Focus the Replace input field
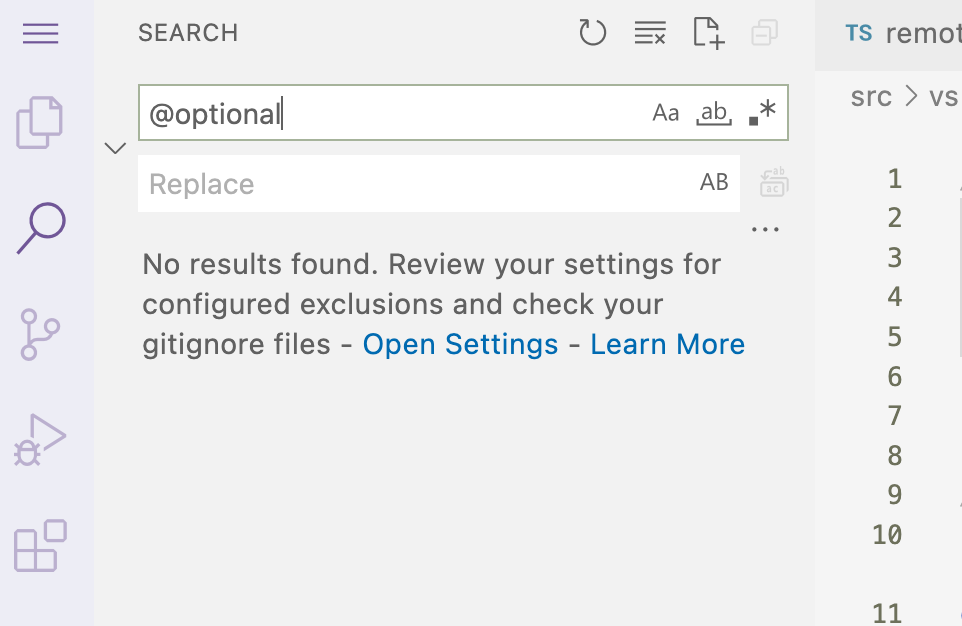The image size is (962, 626). tap(400, 183)
